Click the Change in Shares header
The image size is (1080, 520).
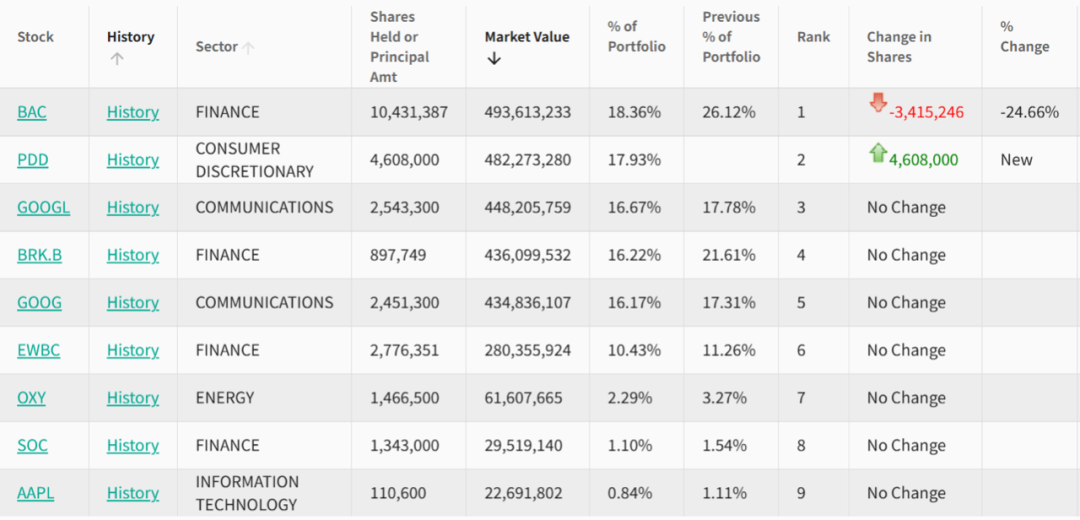click(x=898, y=47)
